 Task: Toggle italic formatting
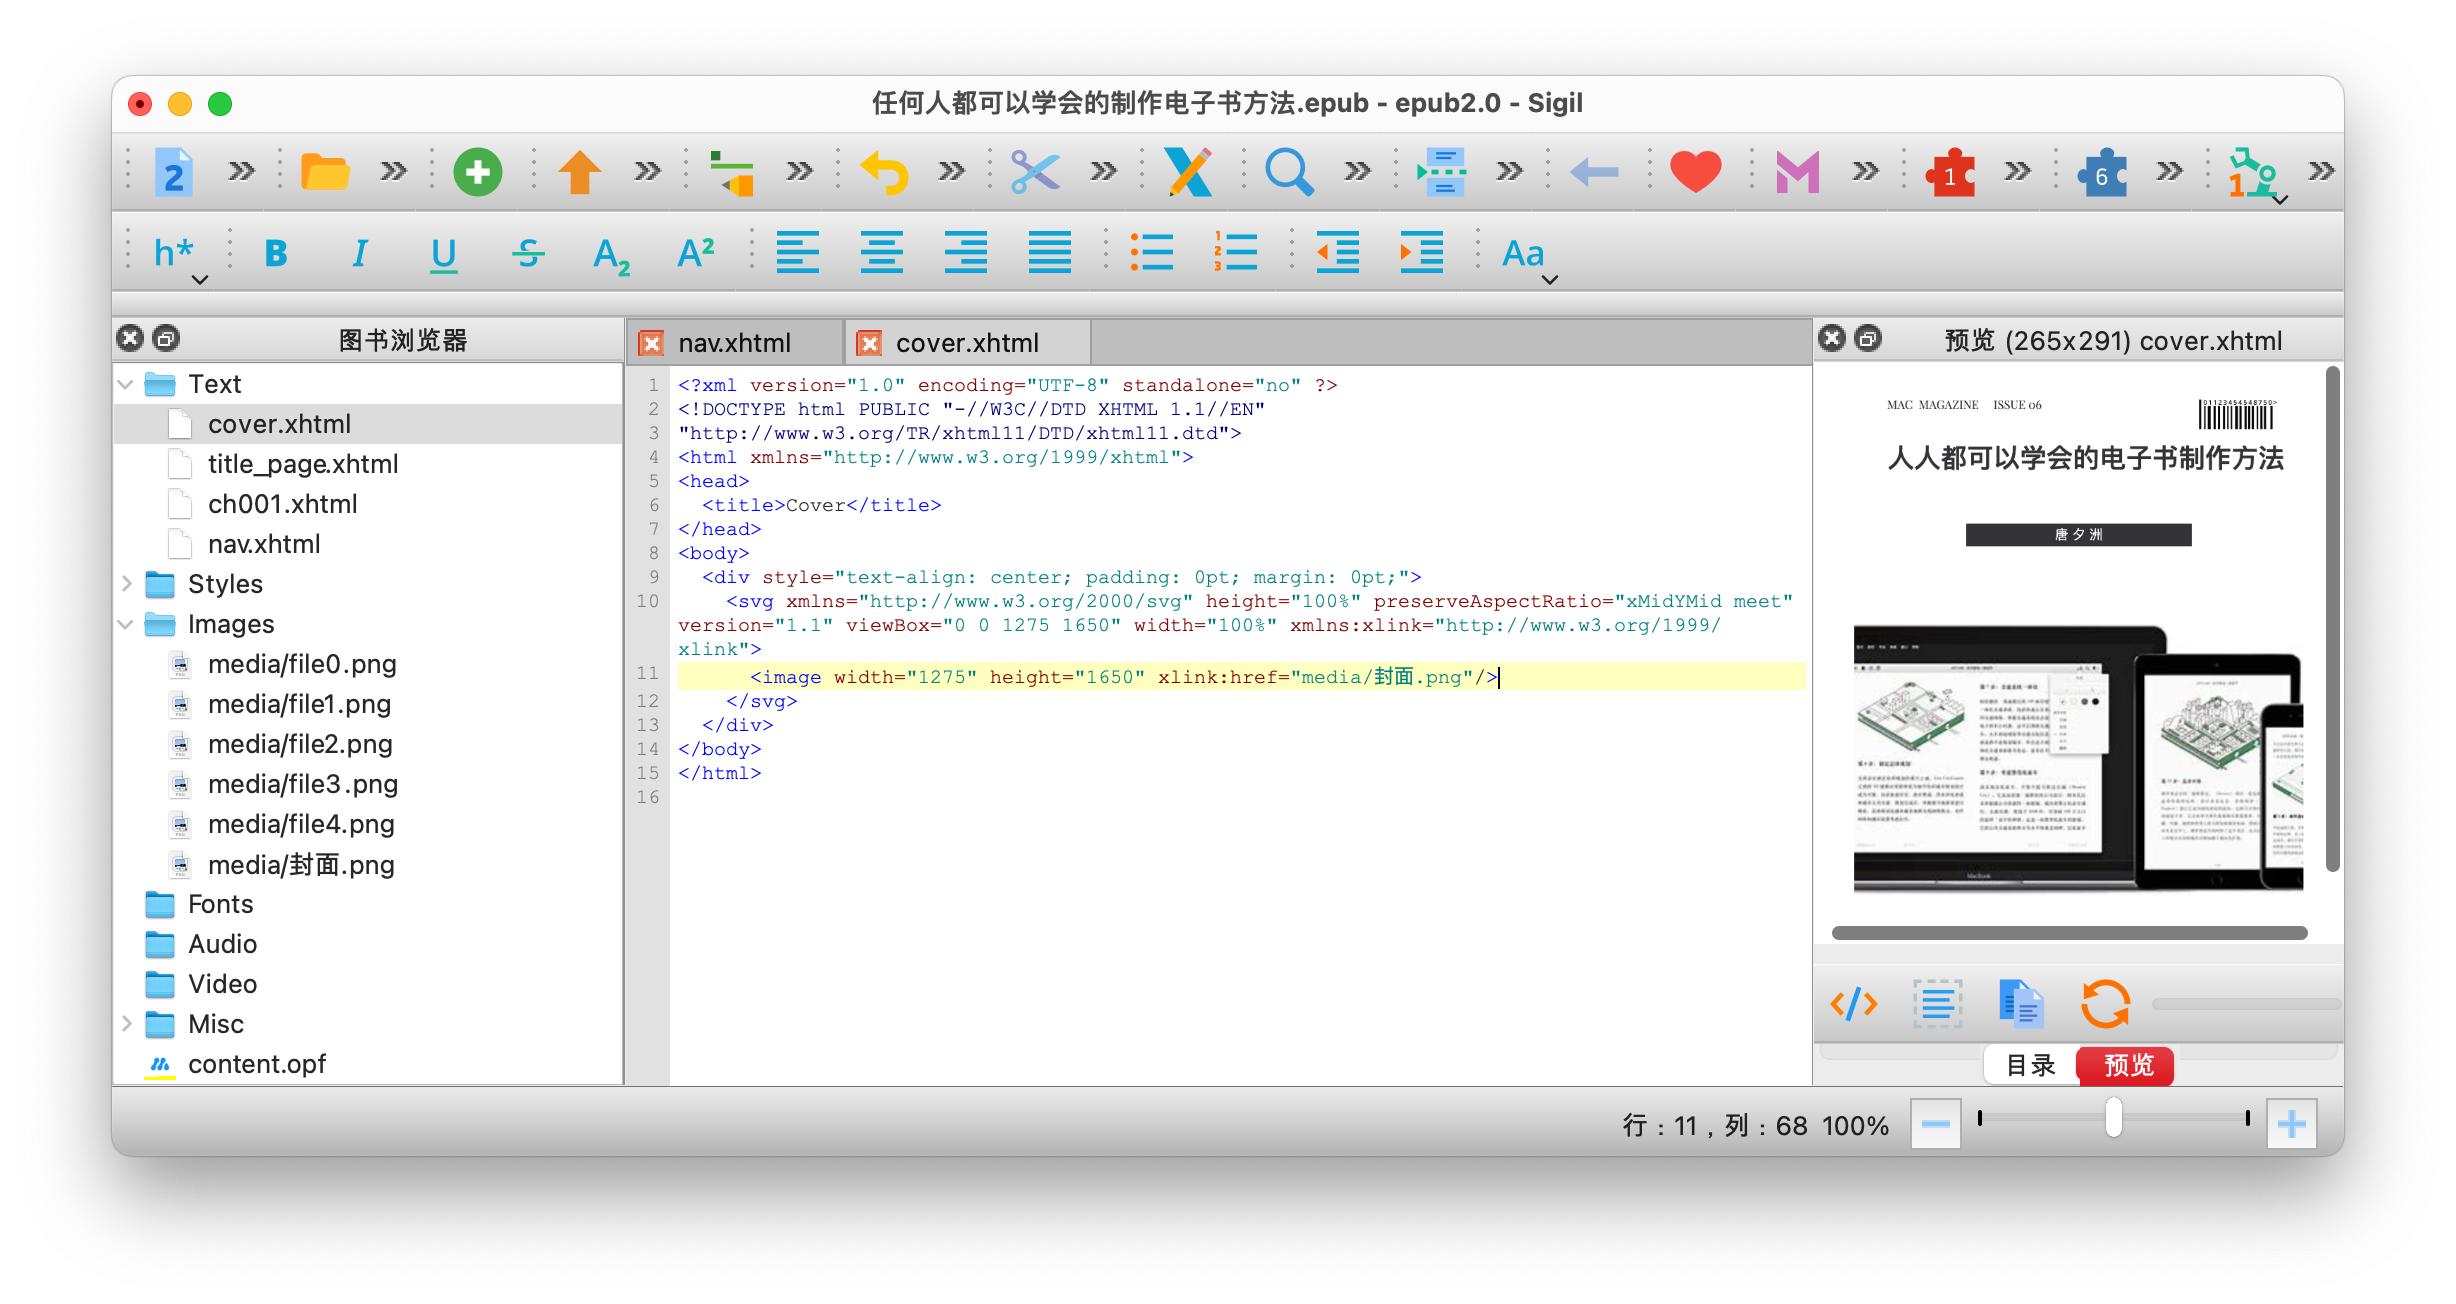[360, 254]
